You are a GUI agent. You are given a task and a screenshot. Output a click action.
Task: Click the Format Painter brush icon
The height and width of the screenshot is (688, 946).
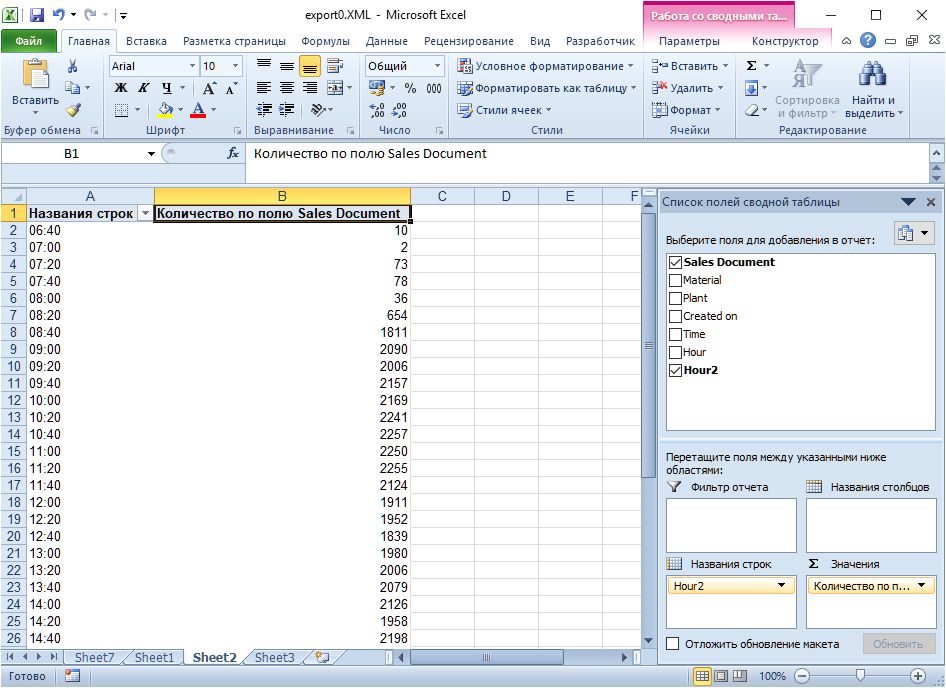(74, 110)
